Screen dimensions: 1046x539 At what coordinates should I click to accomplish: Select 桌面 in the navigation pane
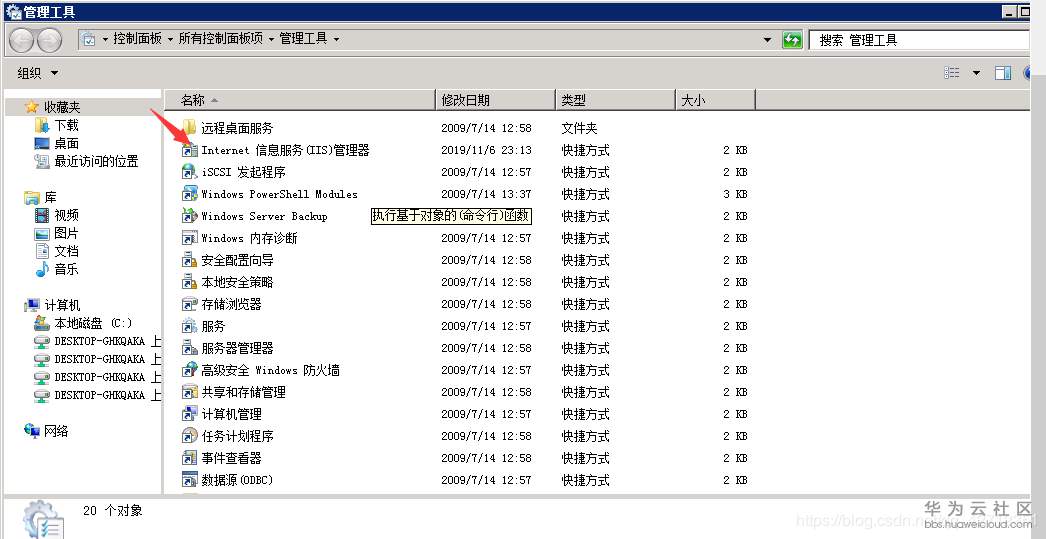[67, 143]
